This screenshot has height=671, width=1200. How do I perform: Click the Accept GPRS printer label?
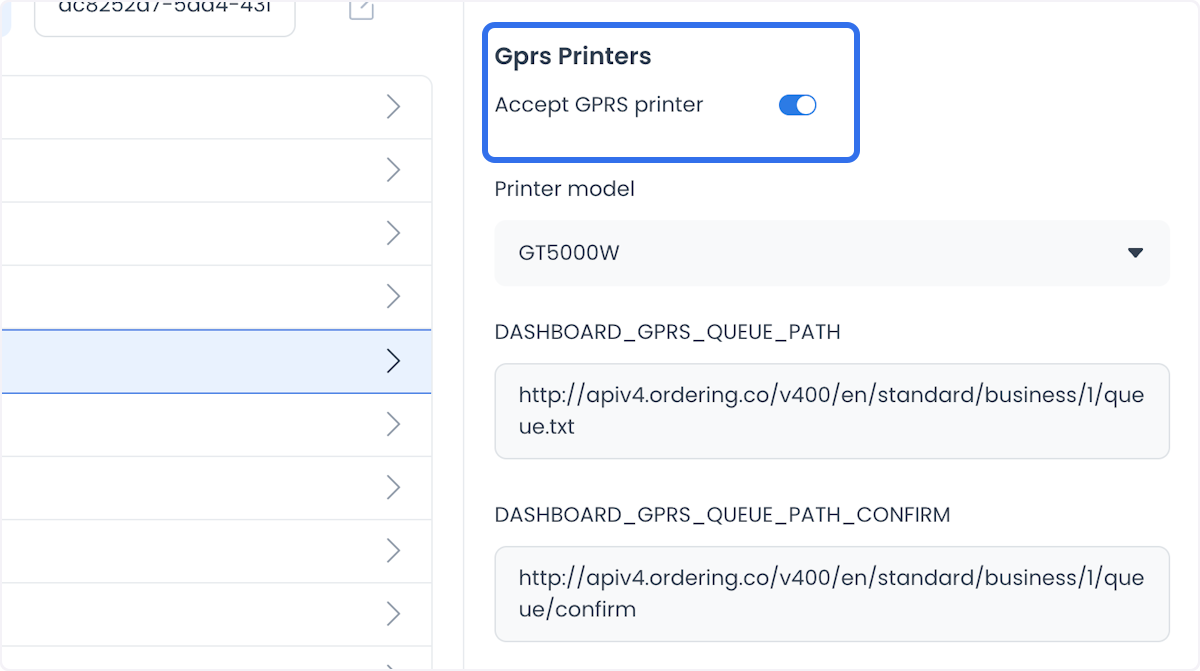(599, 104)
